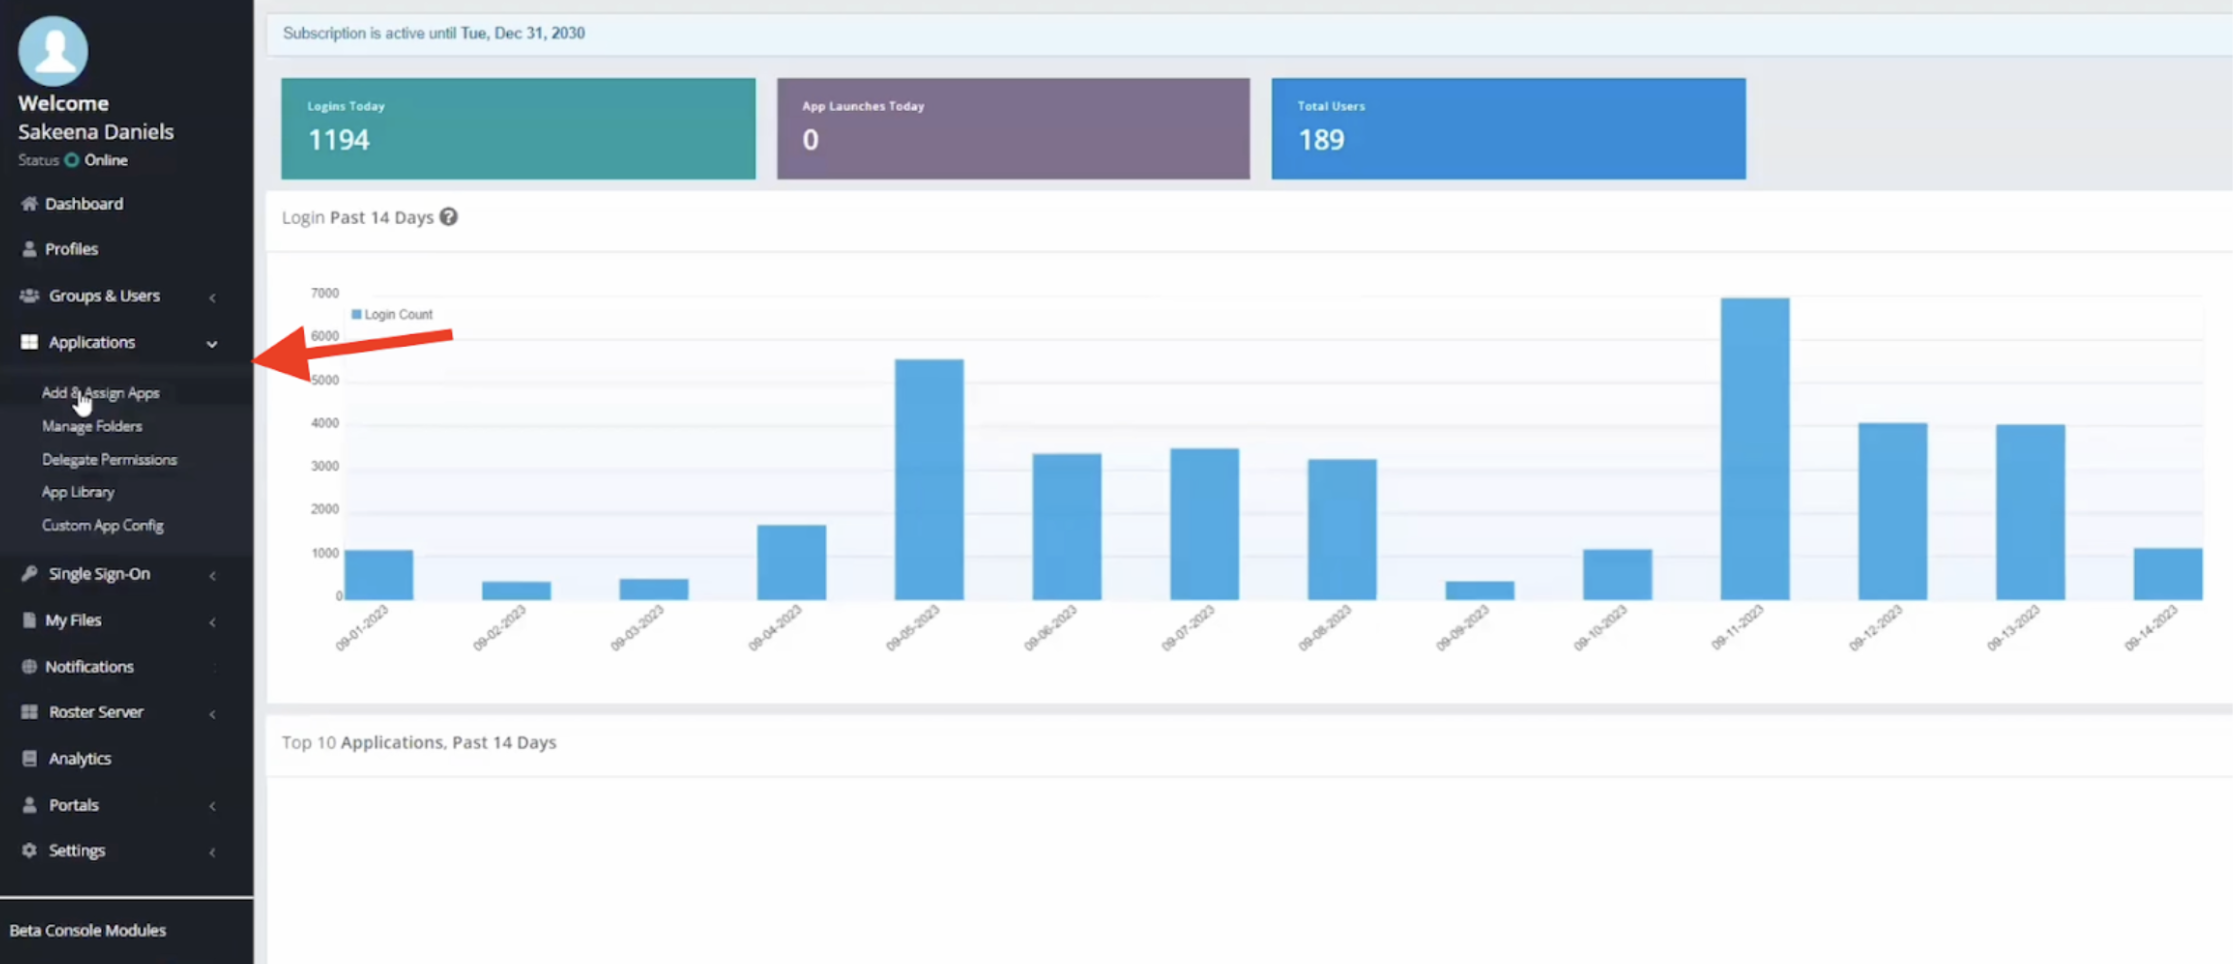Screen dimensions: 2234x964
Task: Click the 09-11-2023 tallest bar
Action: click(1755, 448)
